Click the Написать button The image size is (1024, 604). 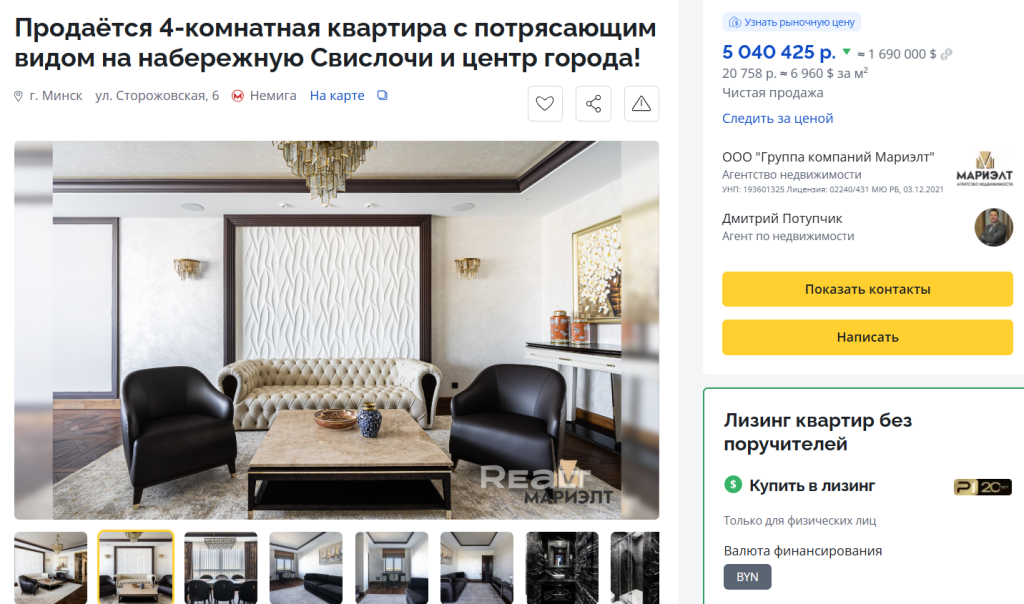(867, 337)
